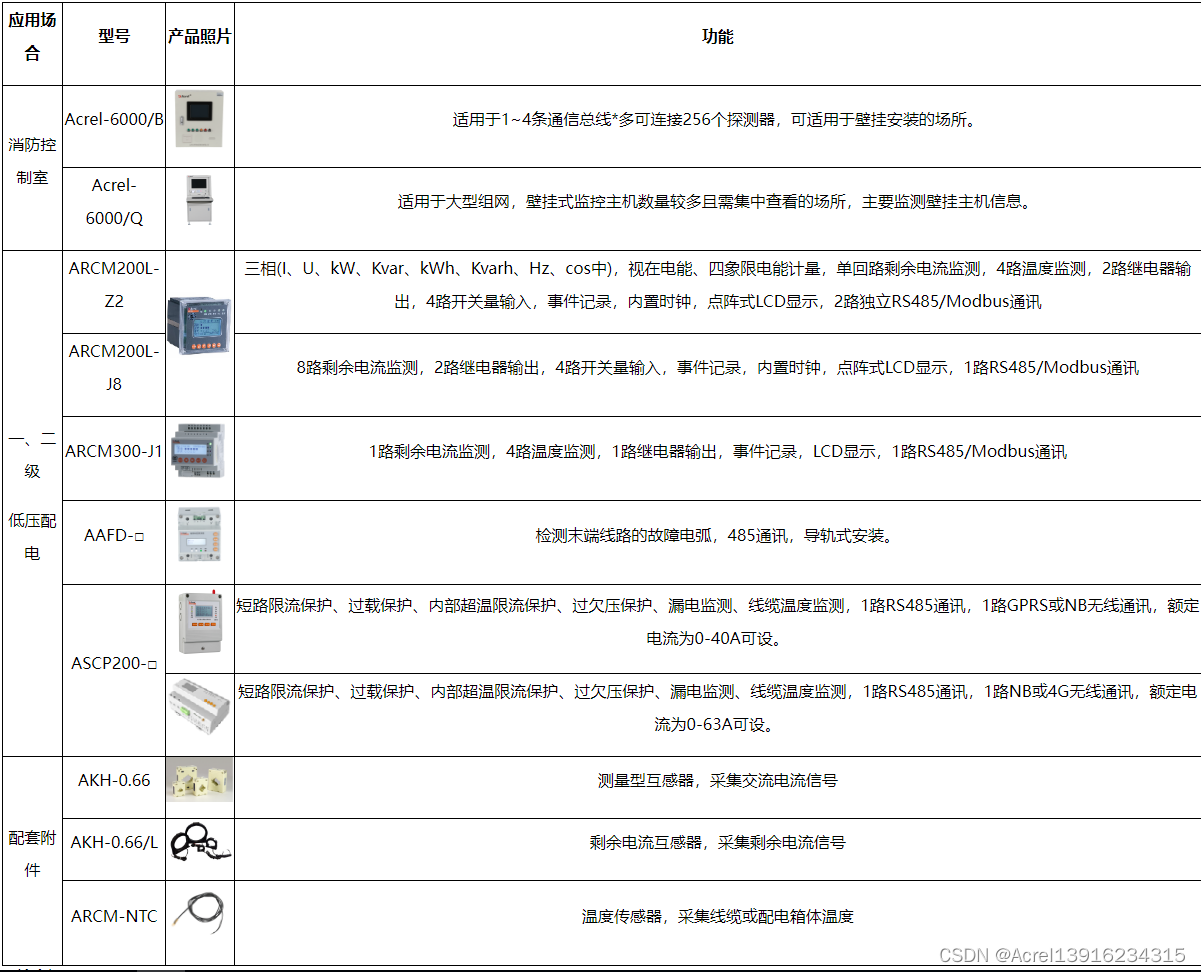Click function text 剩余电流互感器，采集剩余电流信号

(717, 843)
